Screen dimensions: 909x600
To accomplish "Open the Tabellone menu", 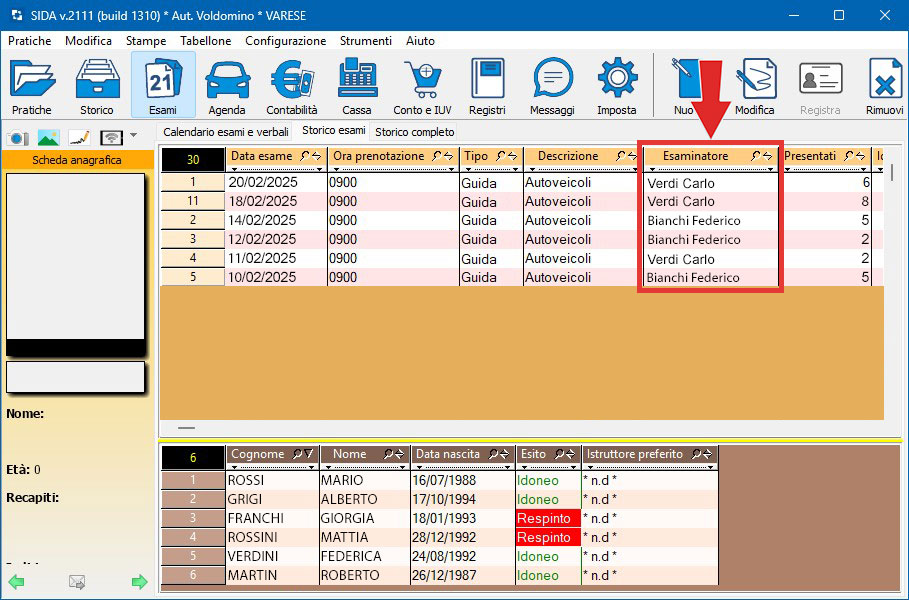I will pyautogui.click(x=205, y=41).
